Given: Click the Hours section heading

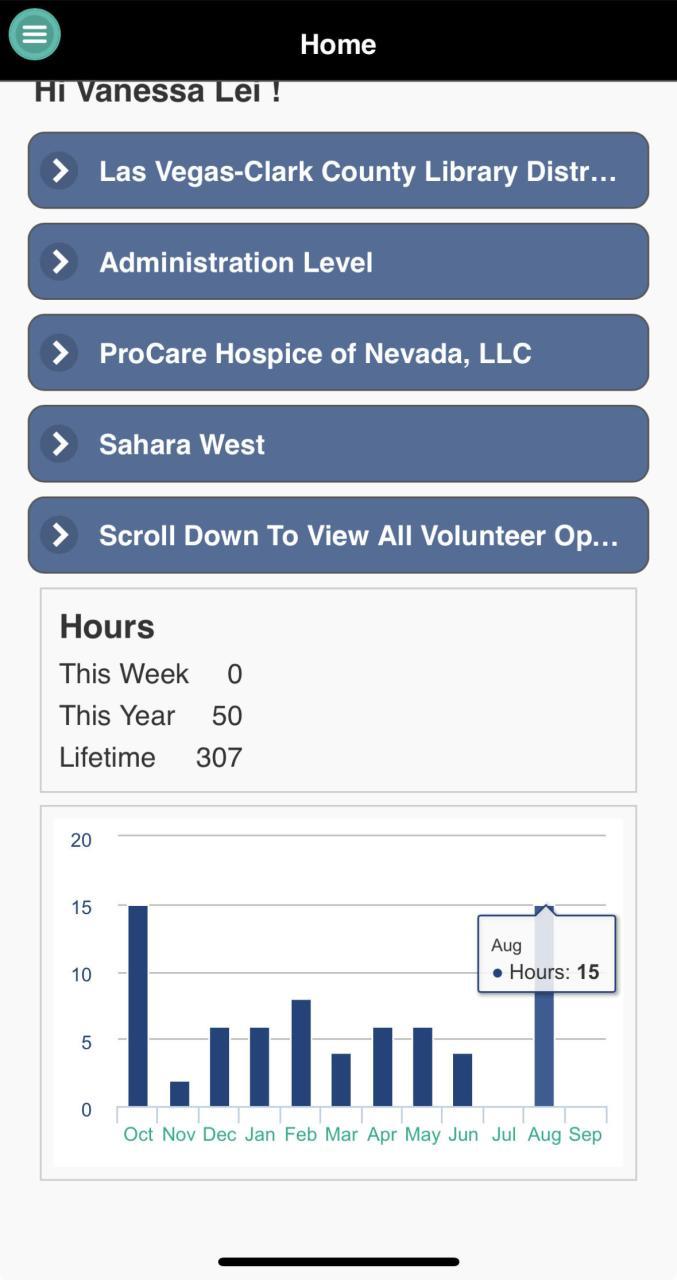Looking at the screenshot, I should pyautogui.click(x=107, y=626).
